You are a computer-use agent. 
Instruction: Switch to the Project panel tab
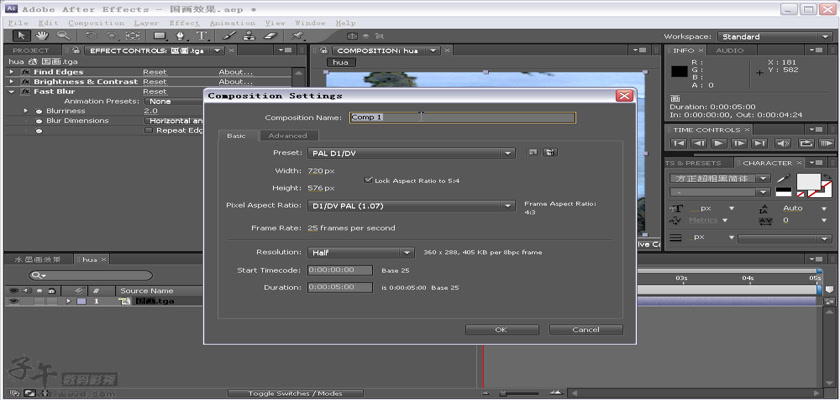tap(31, 50)
